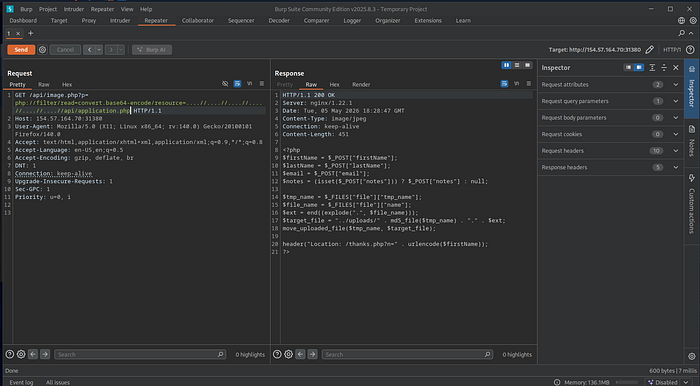700x386 pixels.
Task: Open Notes side tab
Action: click(692, 143)
